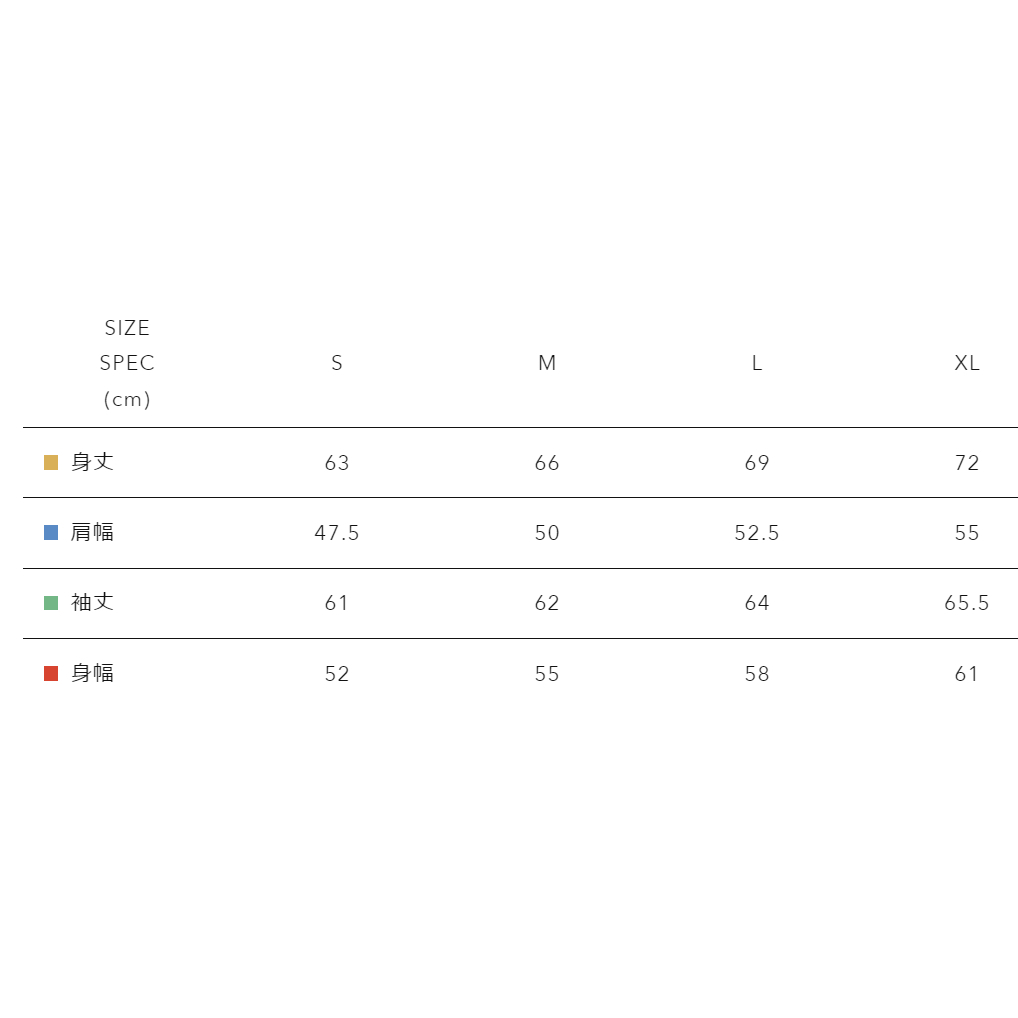The image size is (1018, 1018).
Task: Click the 肩幅 row label
Action: [92, 533]
